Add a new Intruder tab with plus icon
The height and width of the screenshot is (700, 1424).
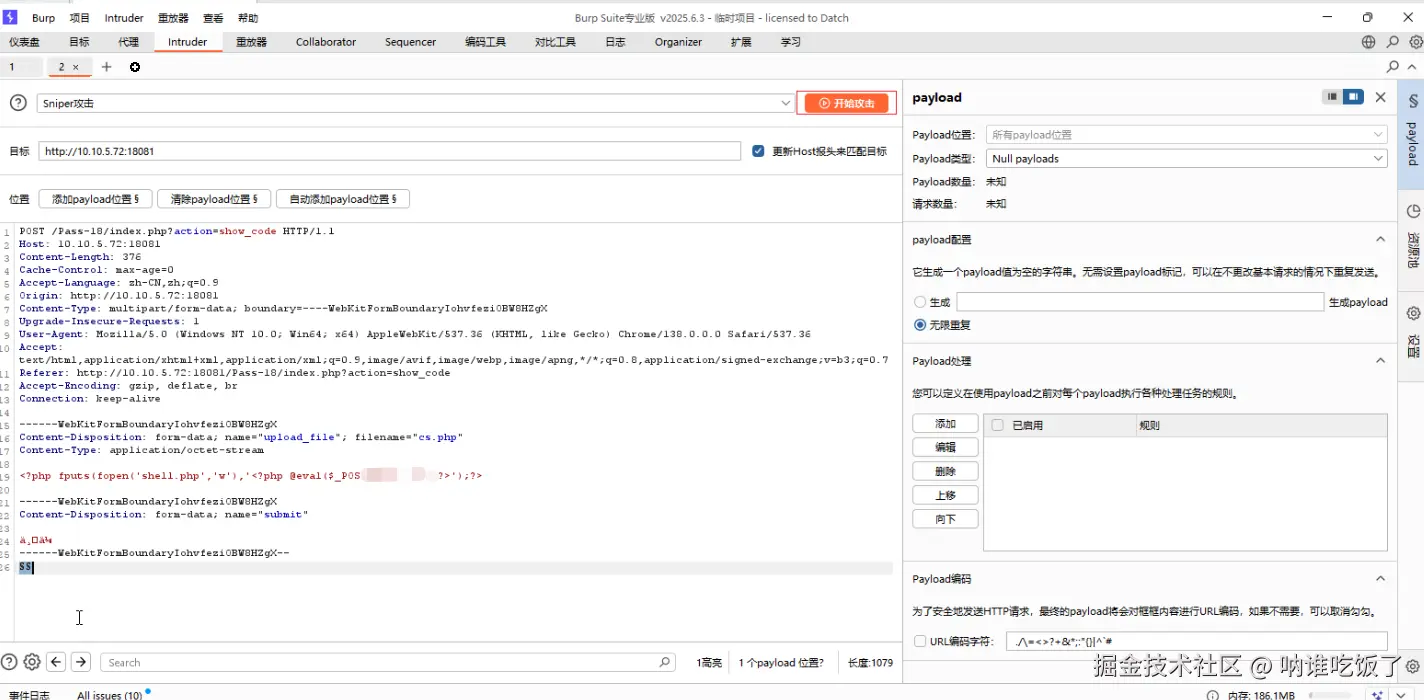tap(107, 67)
